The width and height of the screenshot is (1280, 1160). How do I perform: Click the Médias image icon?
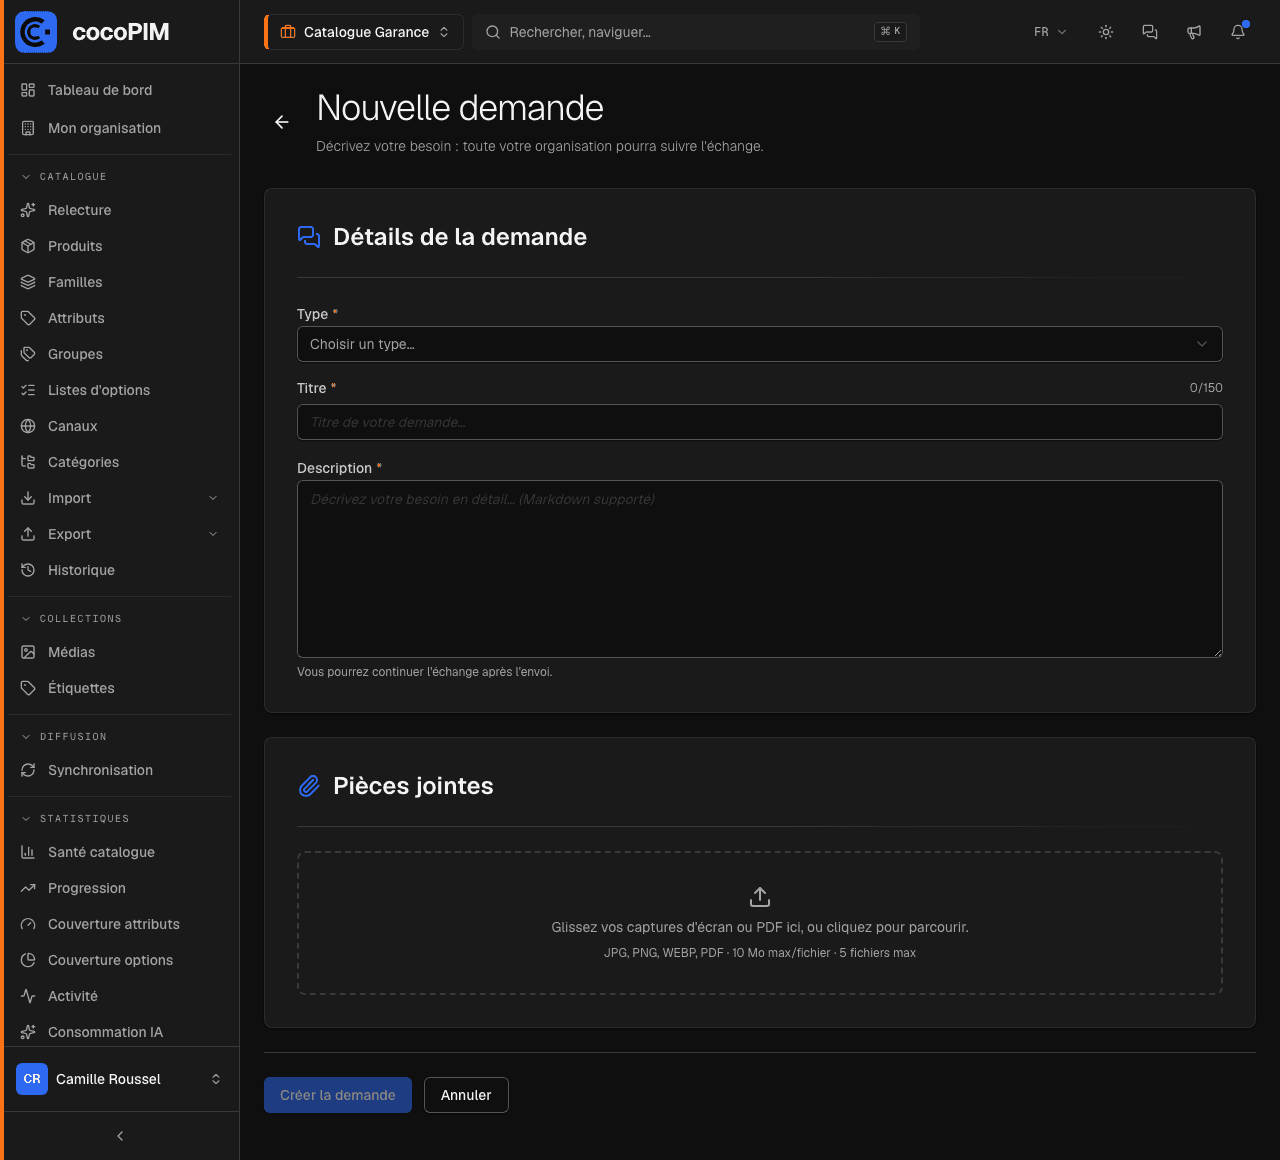[x=28, y=652]
